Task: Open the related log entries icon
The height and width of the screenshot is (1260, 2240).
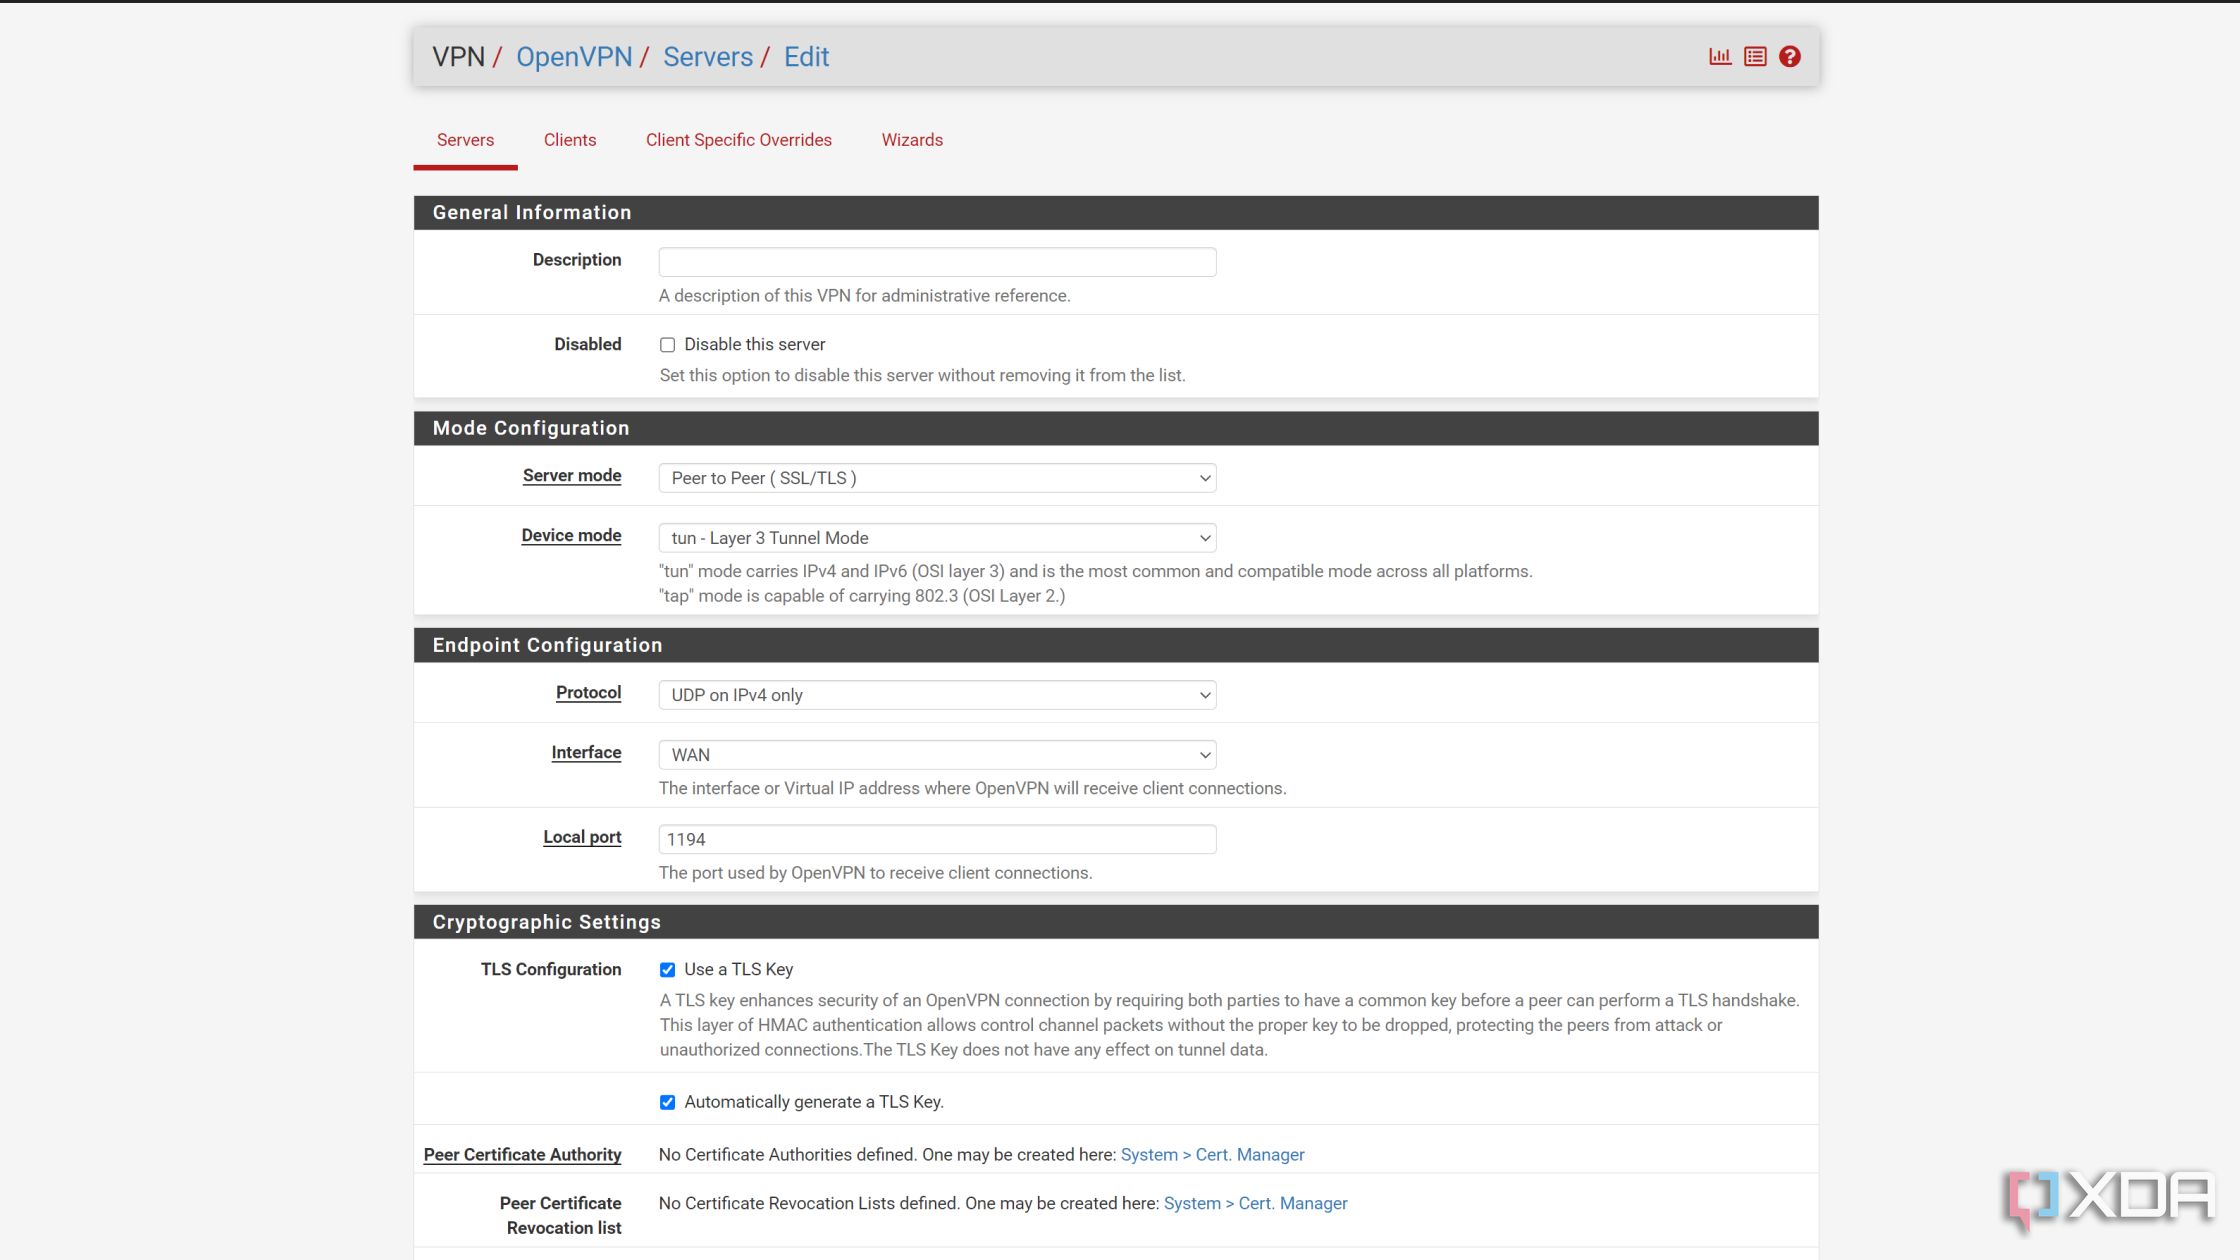Action: 1755,57
